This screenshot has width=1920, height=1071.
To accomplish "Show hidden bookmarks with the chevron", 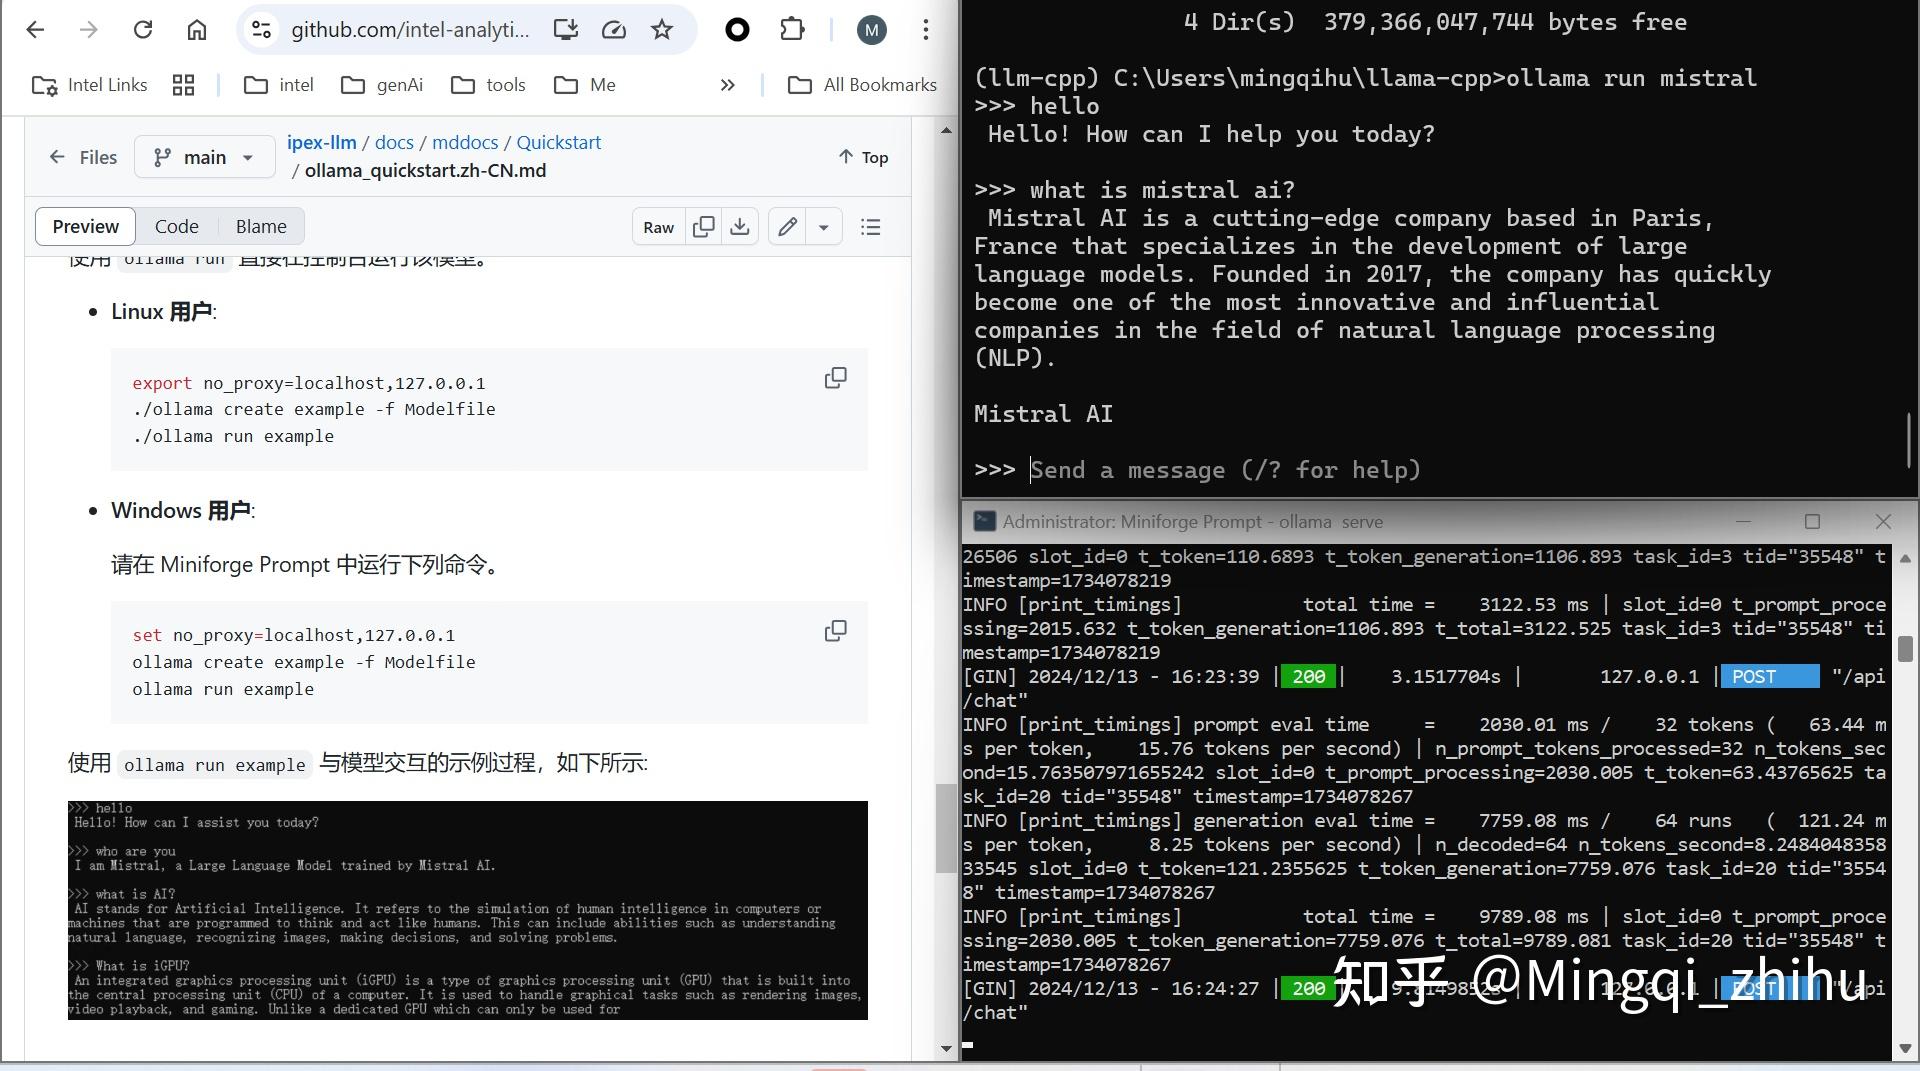I will (x=728, y=85).
